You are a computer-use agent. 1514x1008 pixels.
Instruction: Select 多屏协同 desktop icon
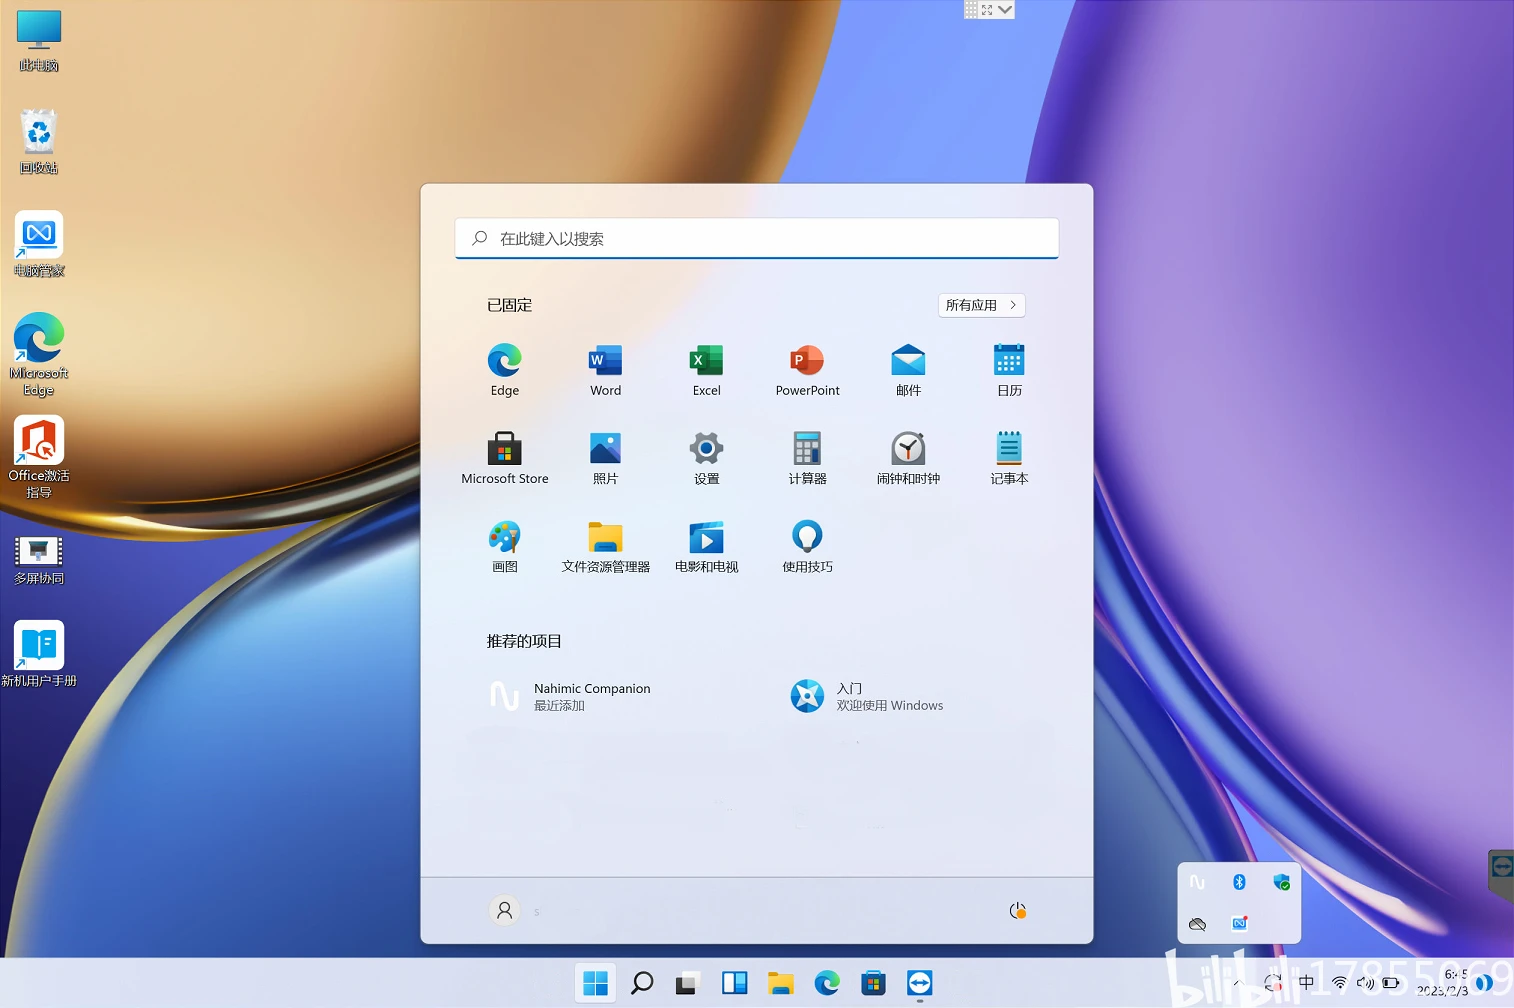coord(39,560)
